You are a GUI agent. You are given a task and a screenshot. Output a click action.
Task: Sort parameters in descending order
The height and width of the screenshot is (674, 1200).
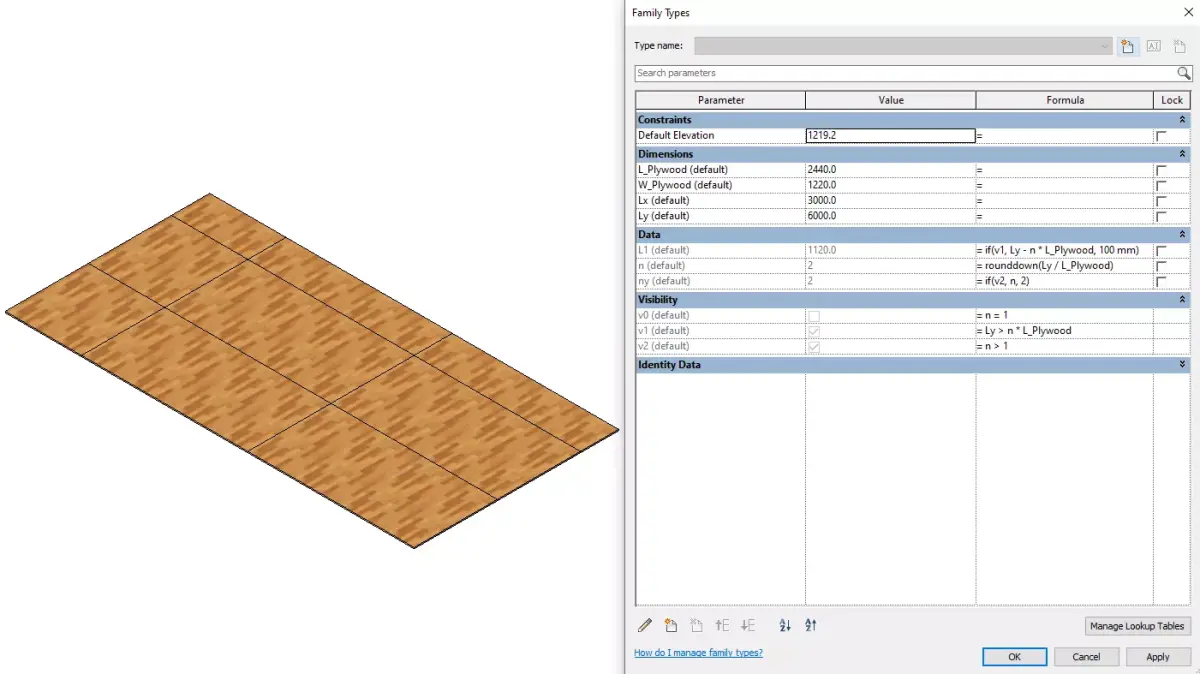[810, 625]
